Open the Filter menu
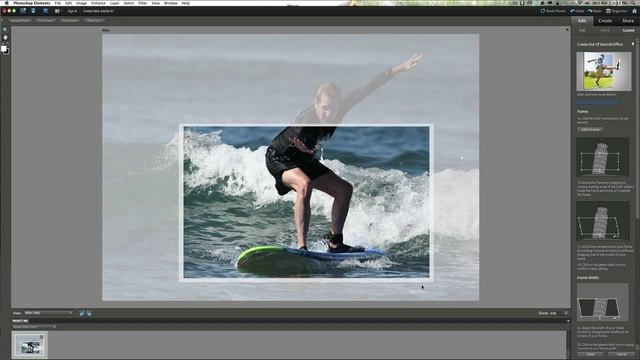Screen dimensions: 640x360 [x=142, y=3]
